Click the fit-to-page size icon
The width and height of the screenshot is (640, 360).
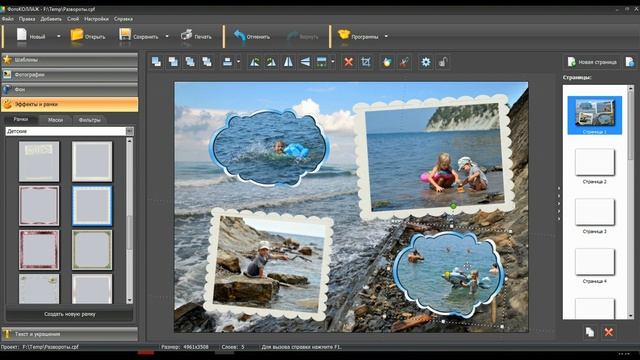click(322, 62)
